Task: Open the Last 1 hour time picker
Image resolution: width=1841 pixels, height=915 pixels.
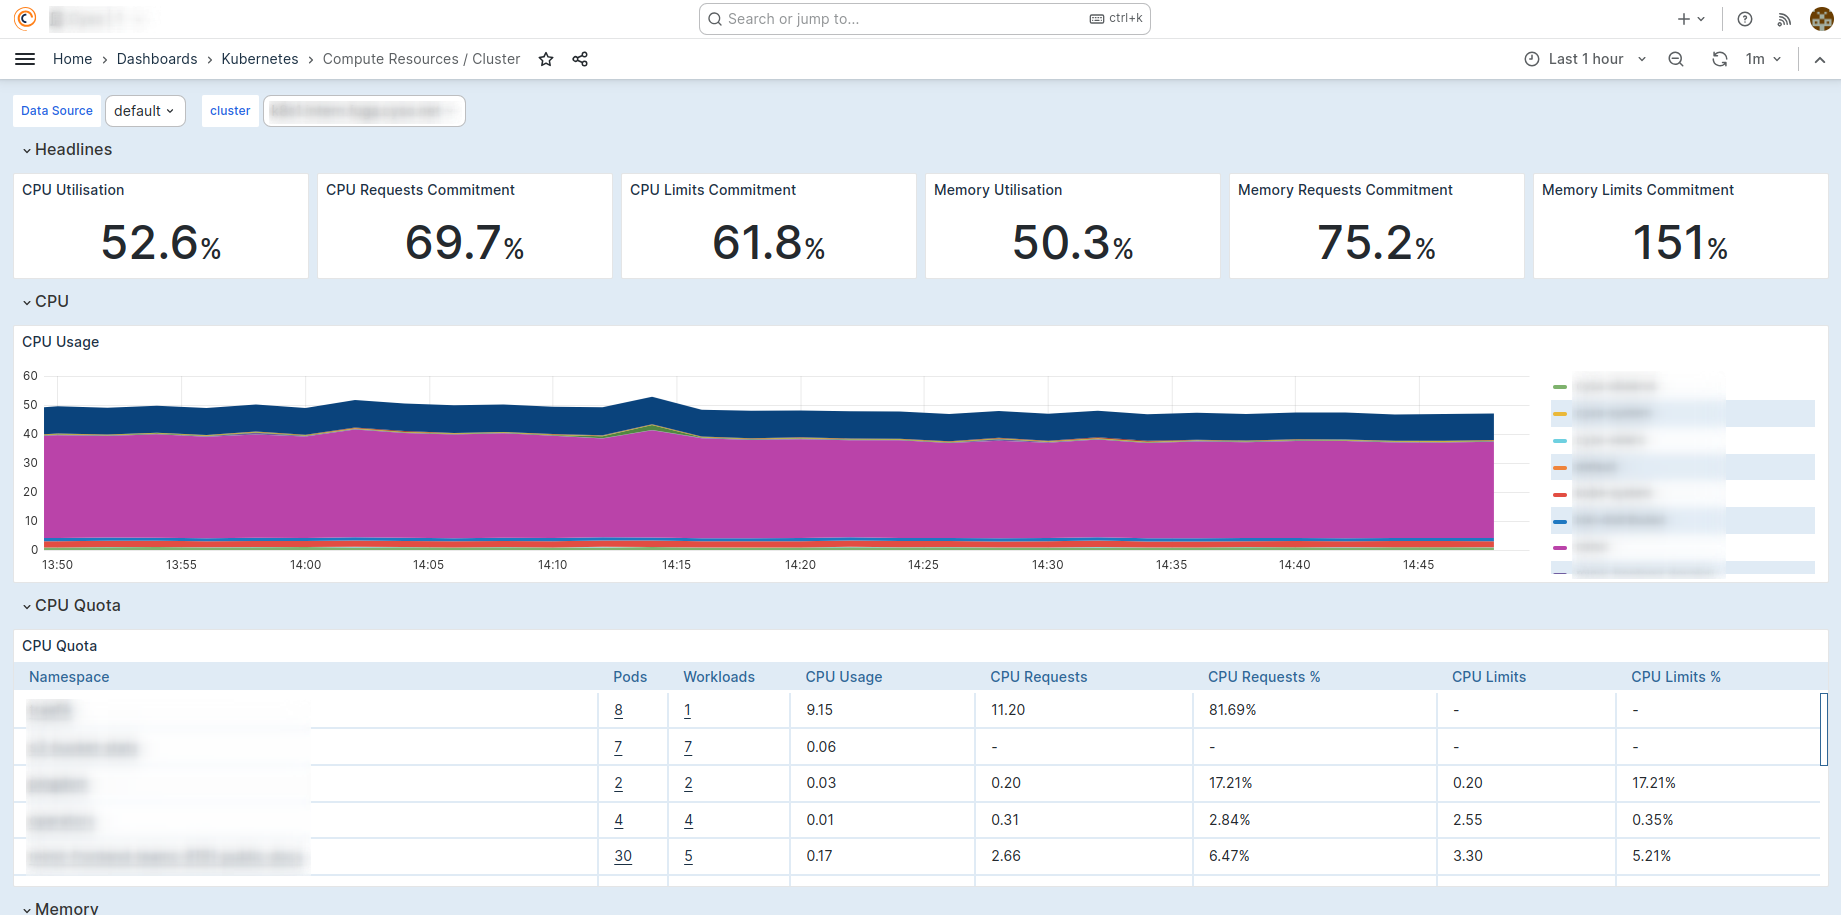Action: click(1585, 59)
